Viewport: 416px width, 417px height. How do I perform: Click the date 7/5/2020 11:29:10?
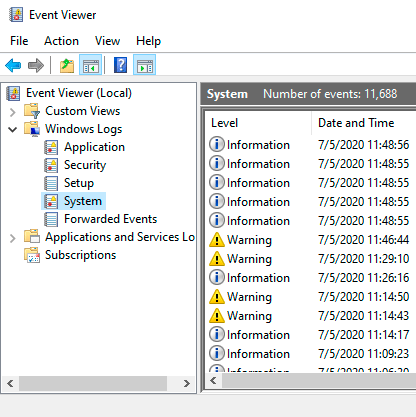pos(363,259)
